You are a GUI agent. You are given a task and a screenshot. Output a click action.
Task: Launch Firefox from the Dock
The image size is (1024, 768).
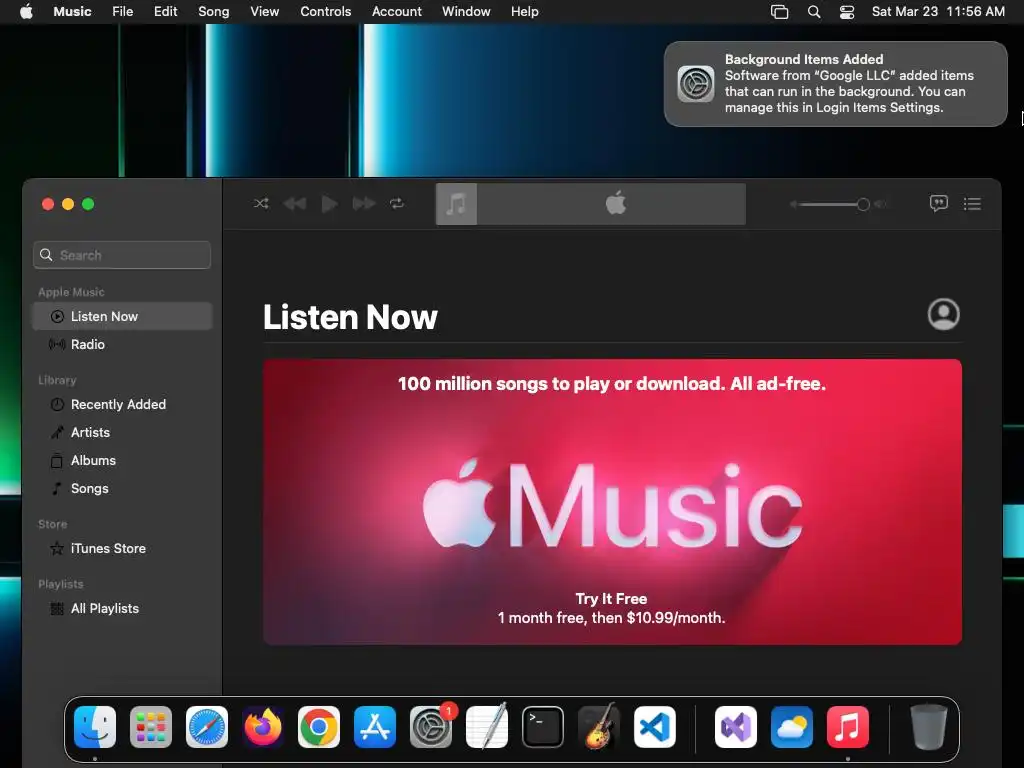pos(263,727)
